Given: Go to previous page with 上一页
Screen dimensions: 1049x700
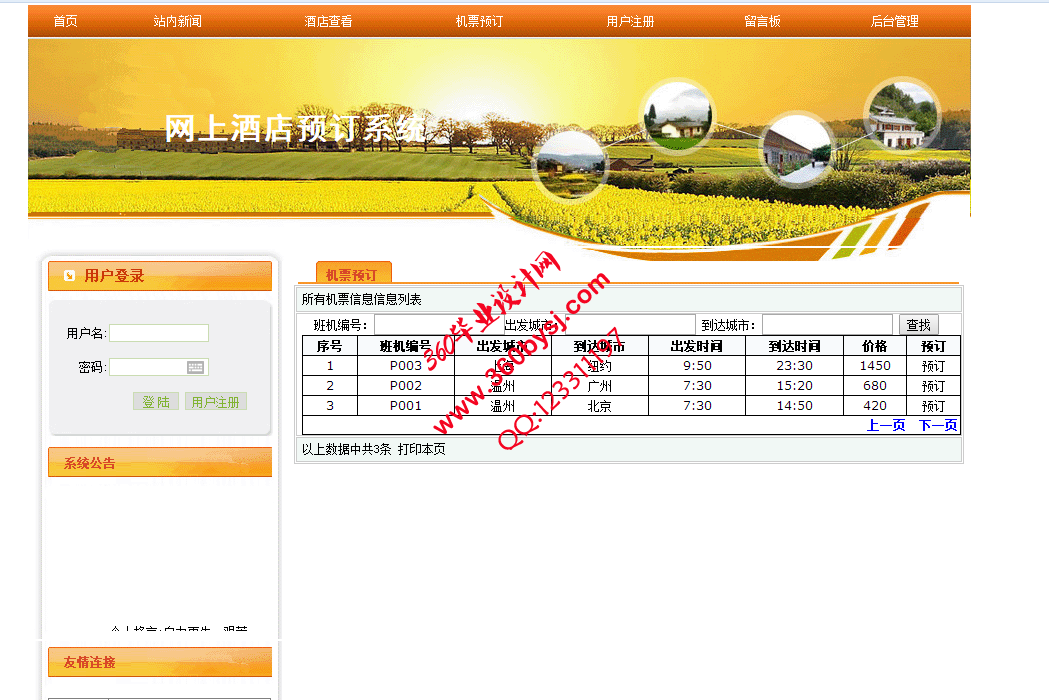Looking at the screenshot, I should [886, 426].
